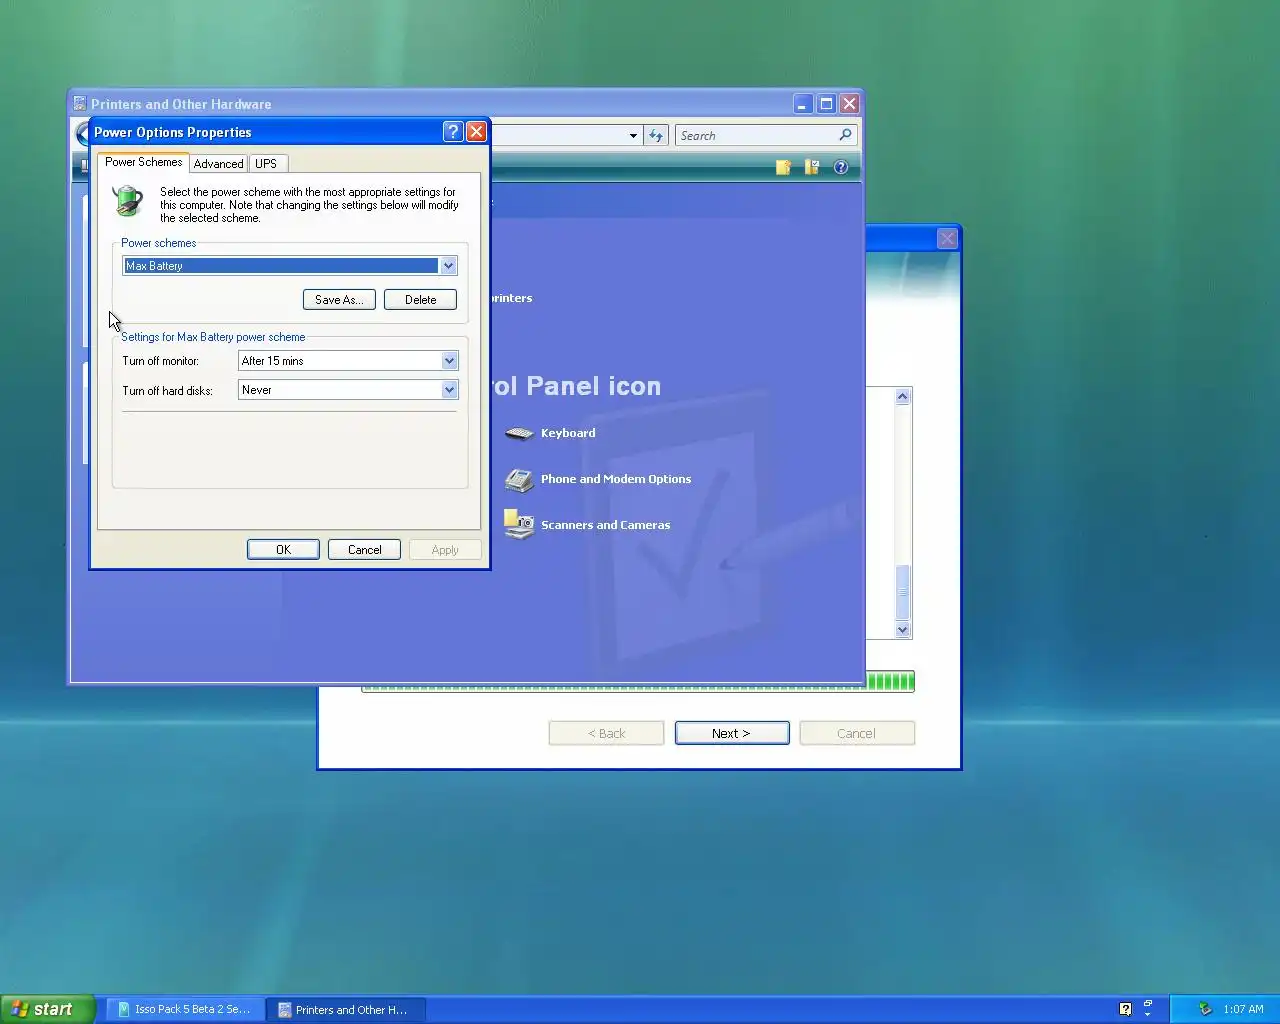Click the restore icon on the language bar

click(1148, 1003)
